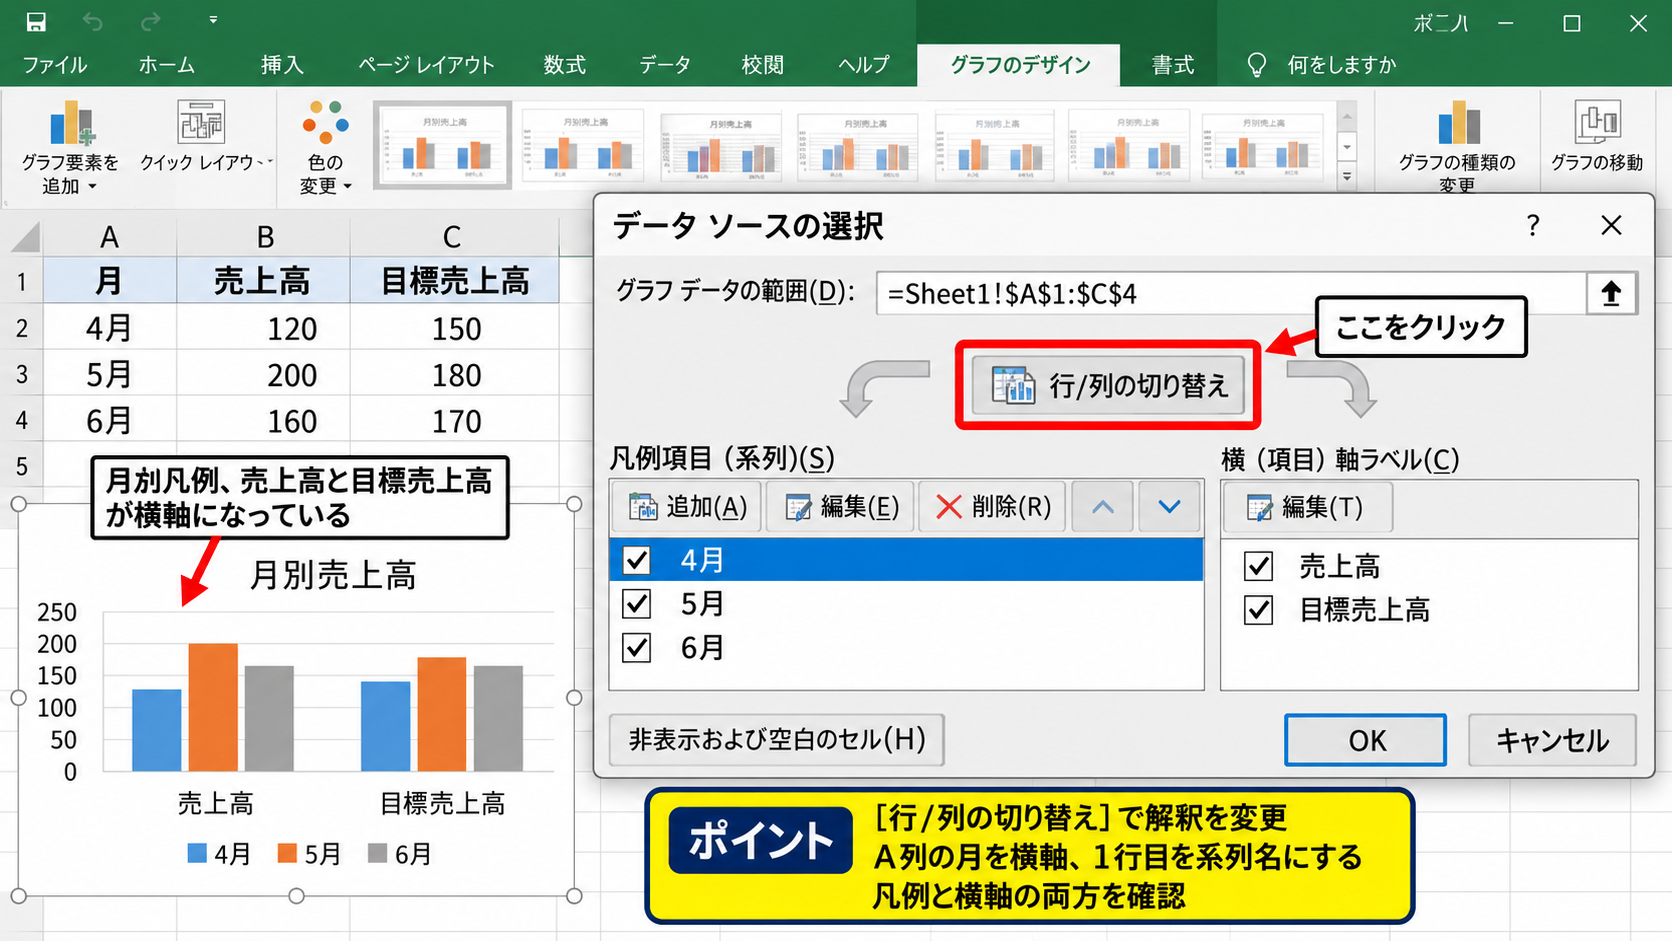The width and height of the screenshot is (1672, 941).
Task: Open the 書式 tab
Action: [1173, 65]
